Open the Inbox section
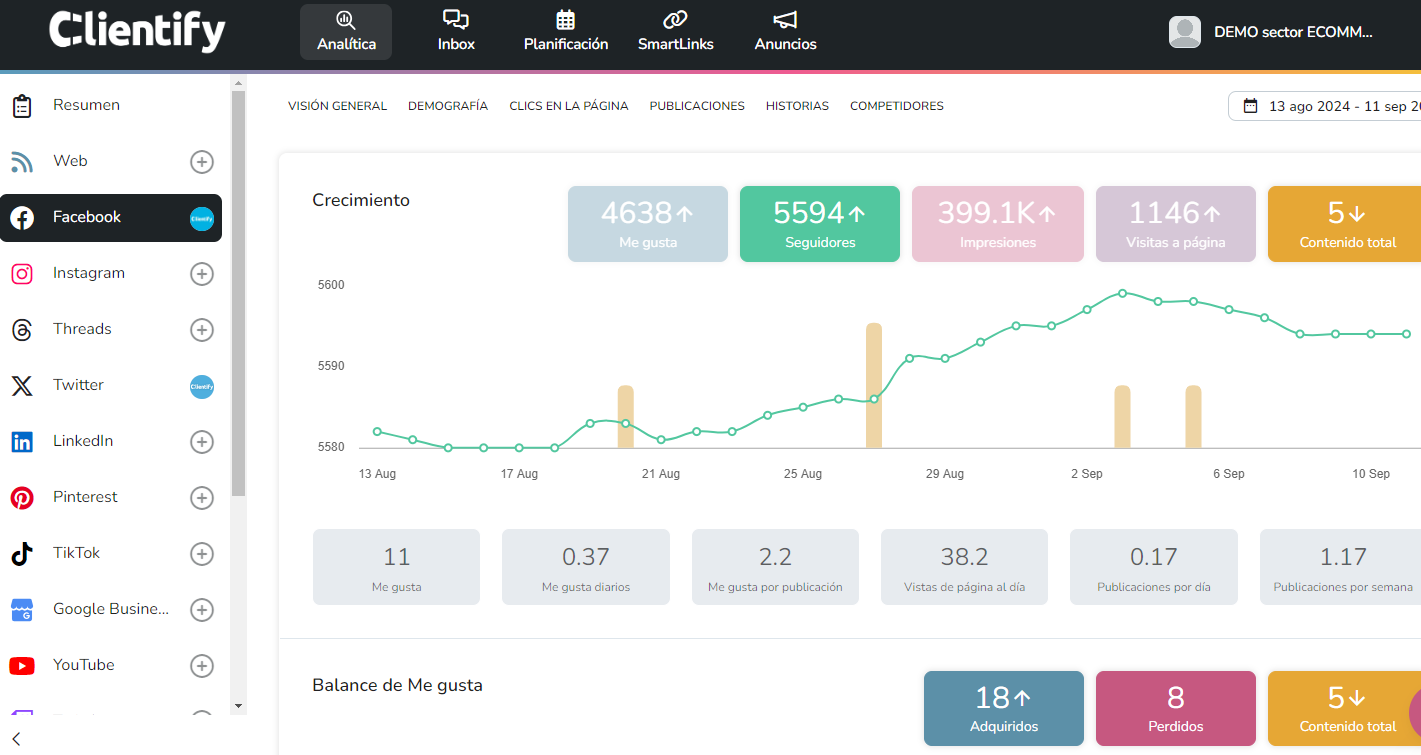The height and width of the screenshot is (755, 1421). coord(456,30)
